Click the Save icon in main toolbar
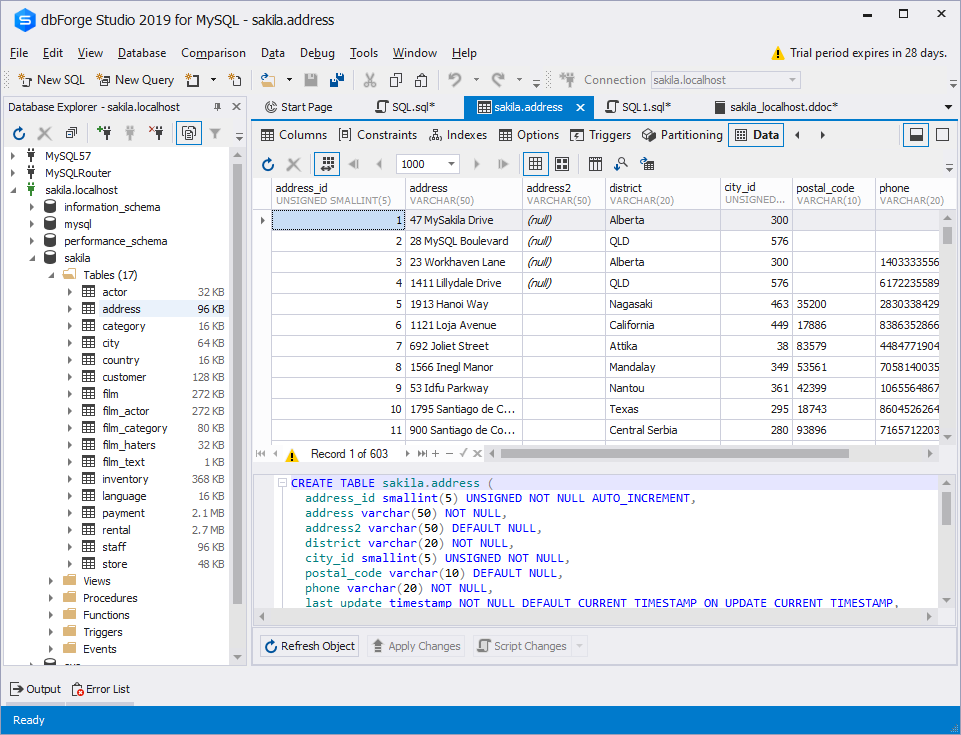The height and width of the screenshot is (735, 961). tap(311, 80)
